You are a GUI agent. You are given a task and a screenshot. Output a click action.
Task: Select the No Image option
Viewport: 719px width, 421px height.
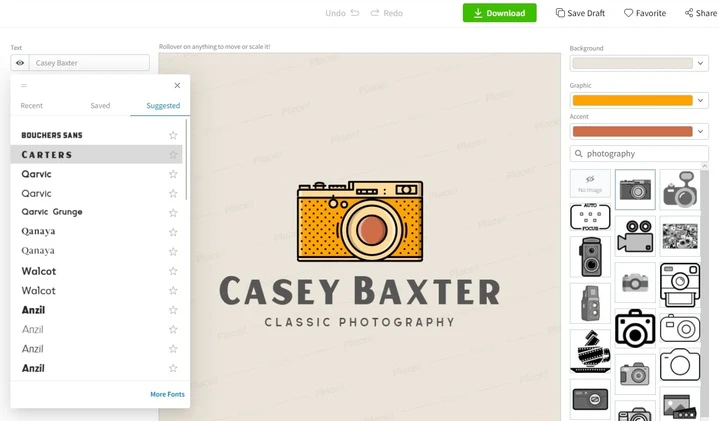coord(590,183)
